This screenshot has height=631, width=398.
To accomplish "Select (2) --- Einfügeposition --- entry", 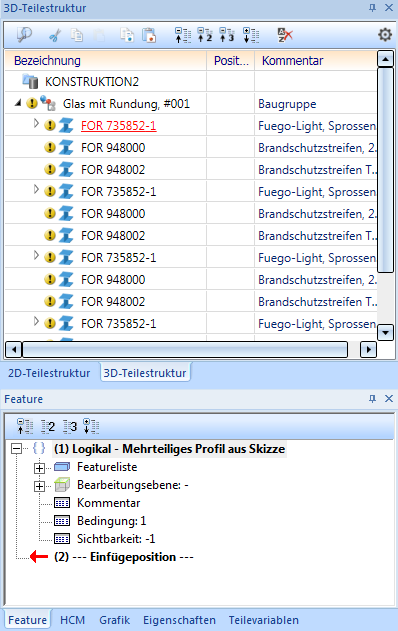I will 124,557.
